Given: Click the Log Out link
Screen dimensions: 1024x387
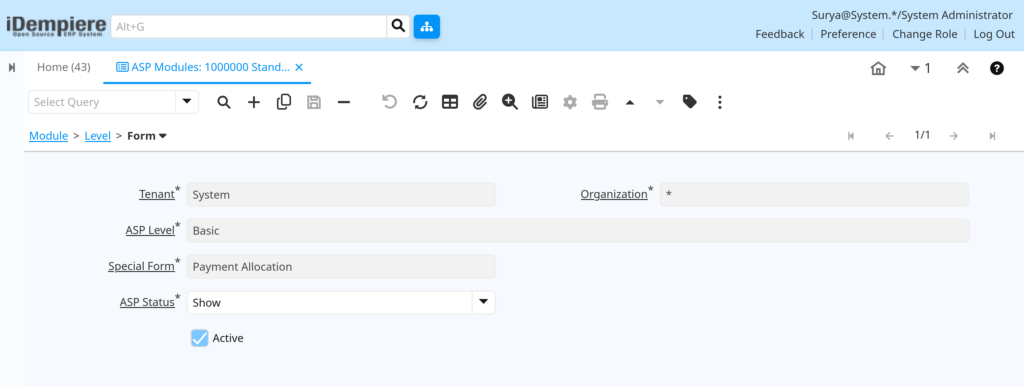Looking at the screenshot, I should [x=994, y=34].
